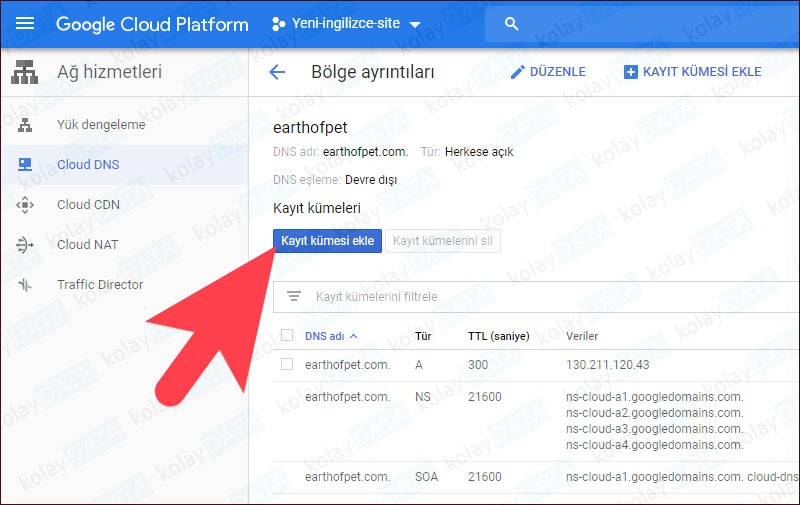Check the earthofpet.com. A record checkbox

click(287, 364)
